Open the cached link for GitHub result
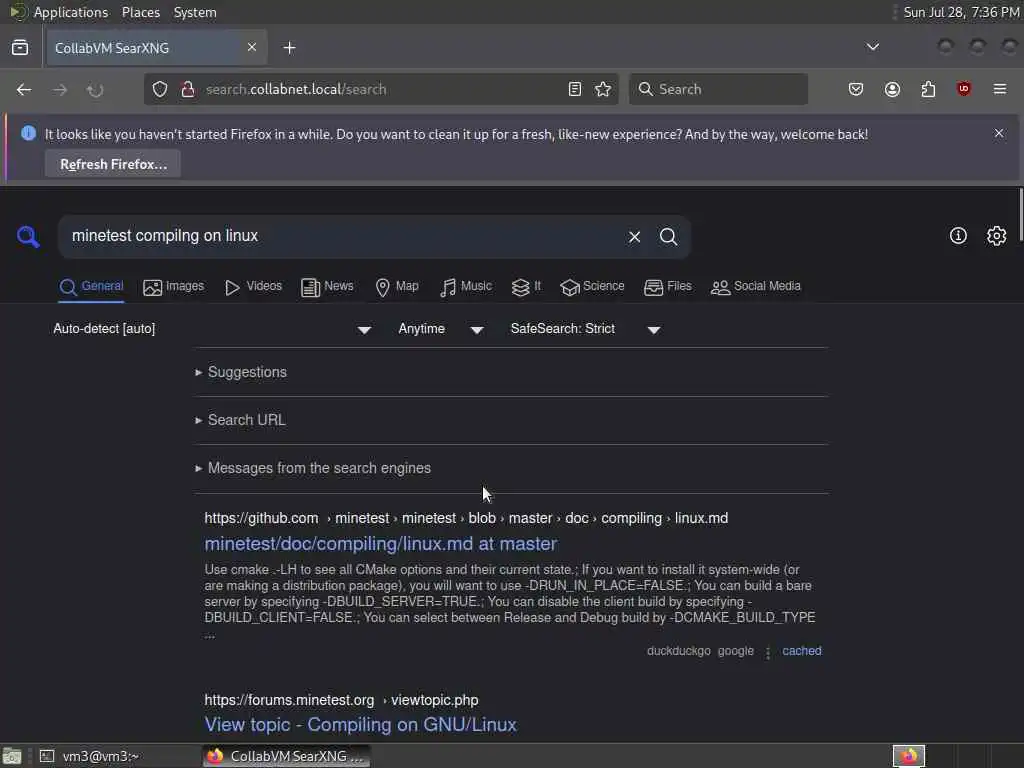This screenshot has width=1024, height=768. click(x=802, y=651)
